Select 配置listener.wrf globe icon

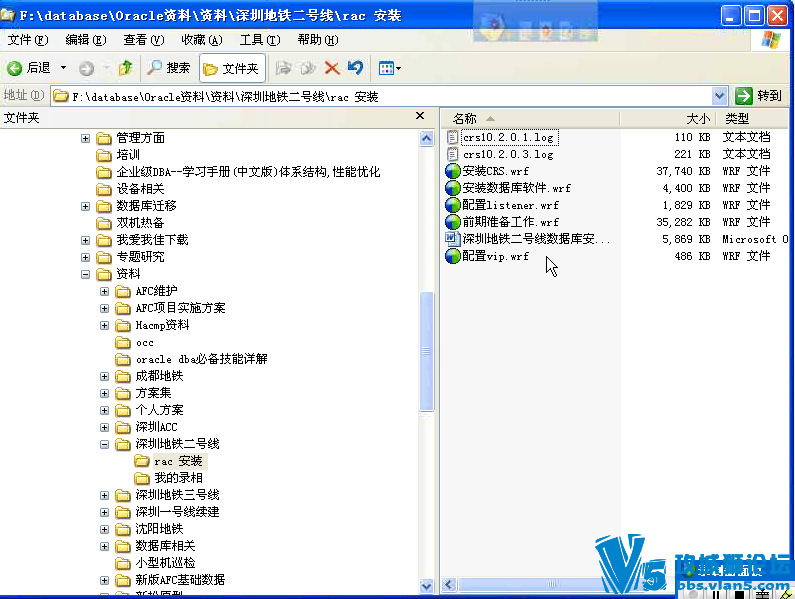(x=452, y=205)
